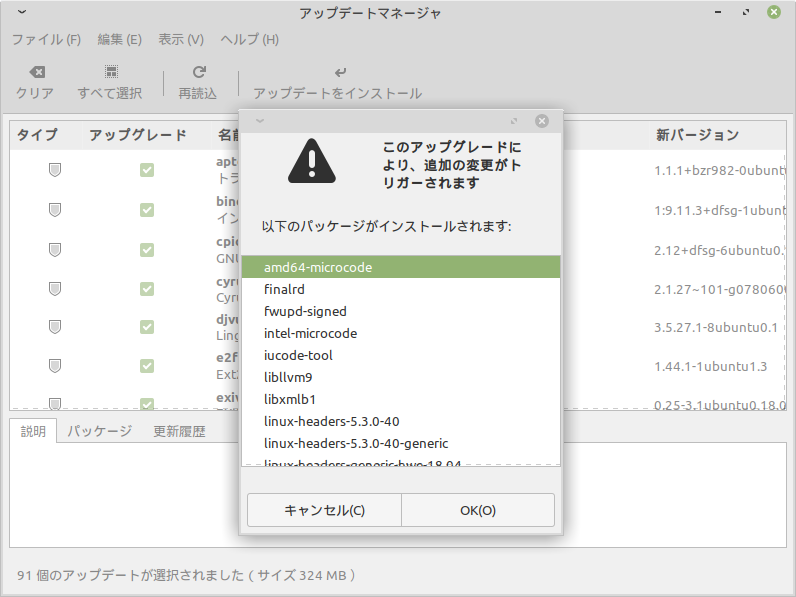Click the キャンセル(C) button
The width and height of the screenshot is (796, 597).
(x=324, y=510)
